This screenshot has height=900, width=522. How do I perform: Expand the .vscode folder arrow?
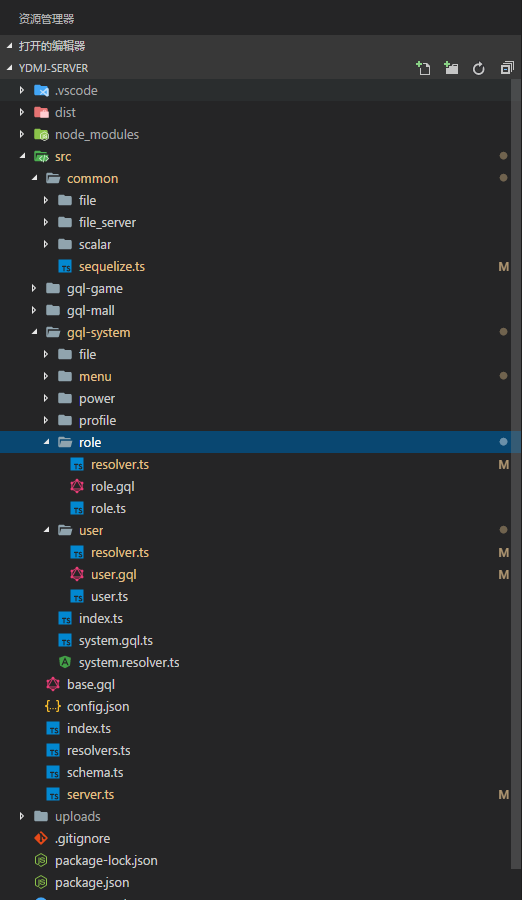(22, 90)
